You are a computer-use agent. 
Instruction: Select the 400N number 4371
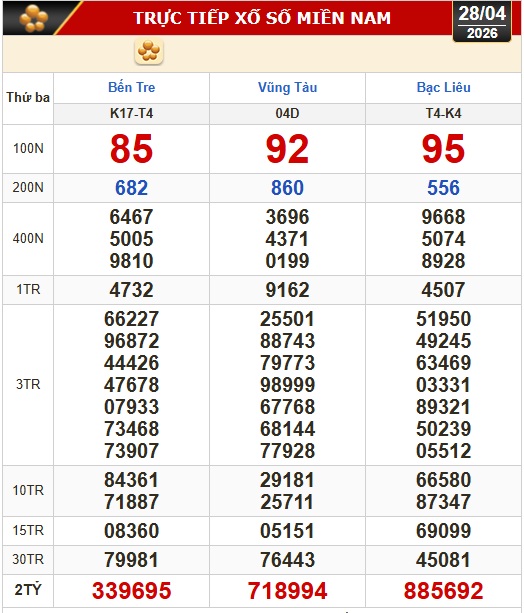click(x=287, y=239)
